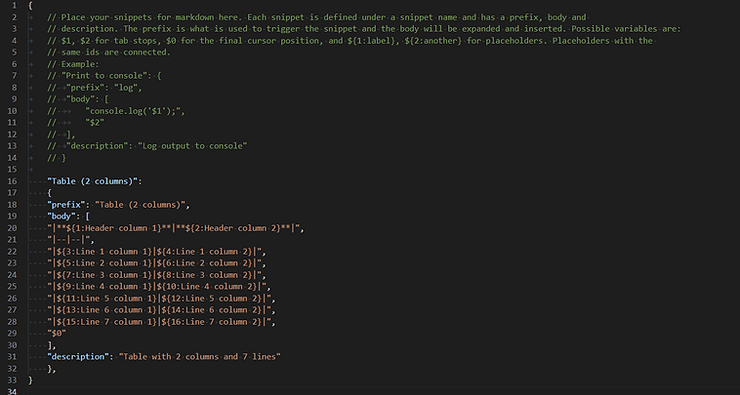Screen dimensions: 740x395
Task: Place cursor on "prefix" key at line 18
Action: pos(64,205)
